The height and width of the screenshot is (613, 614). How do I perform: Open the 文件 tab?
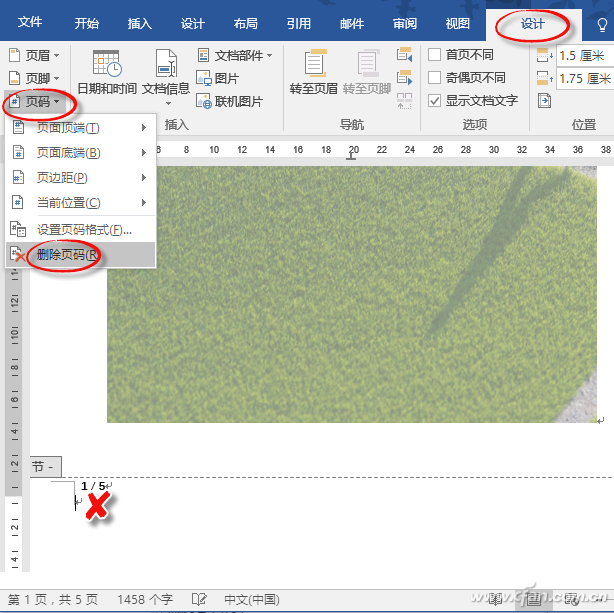30,22
